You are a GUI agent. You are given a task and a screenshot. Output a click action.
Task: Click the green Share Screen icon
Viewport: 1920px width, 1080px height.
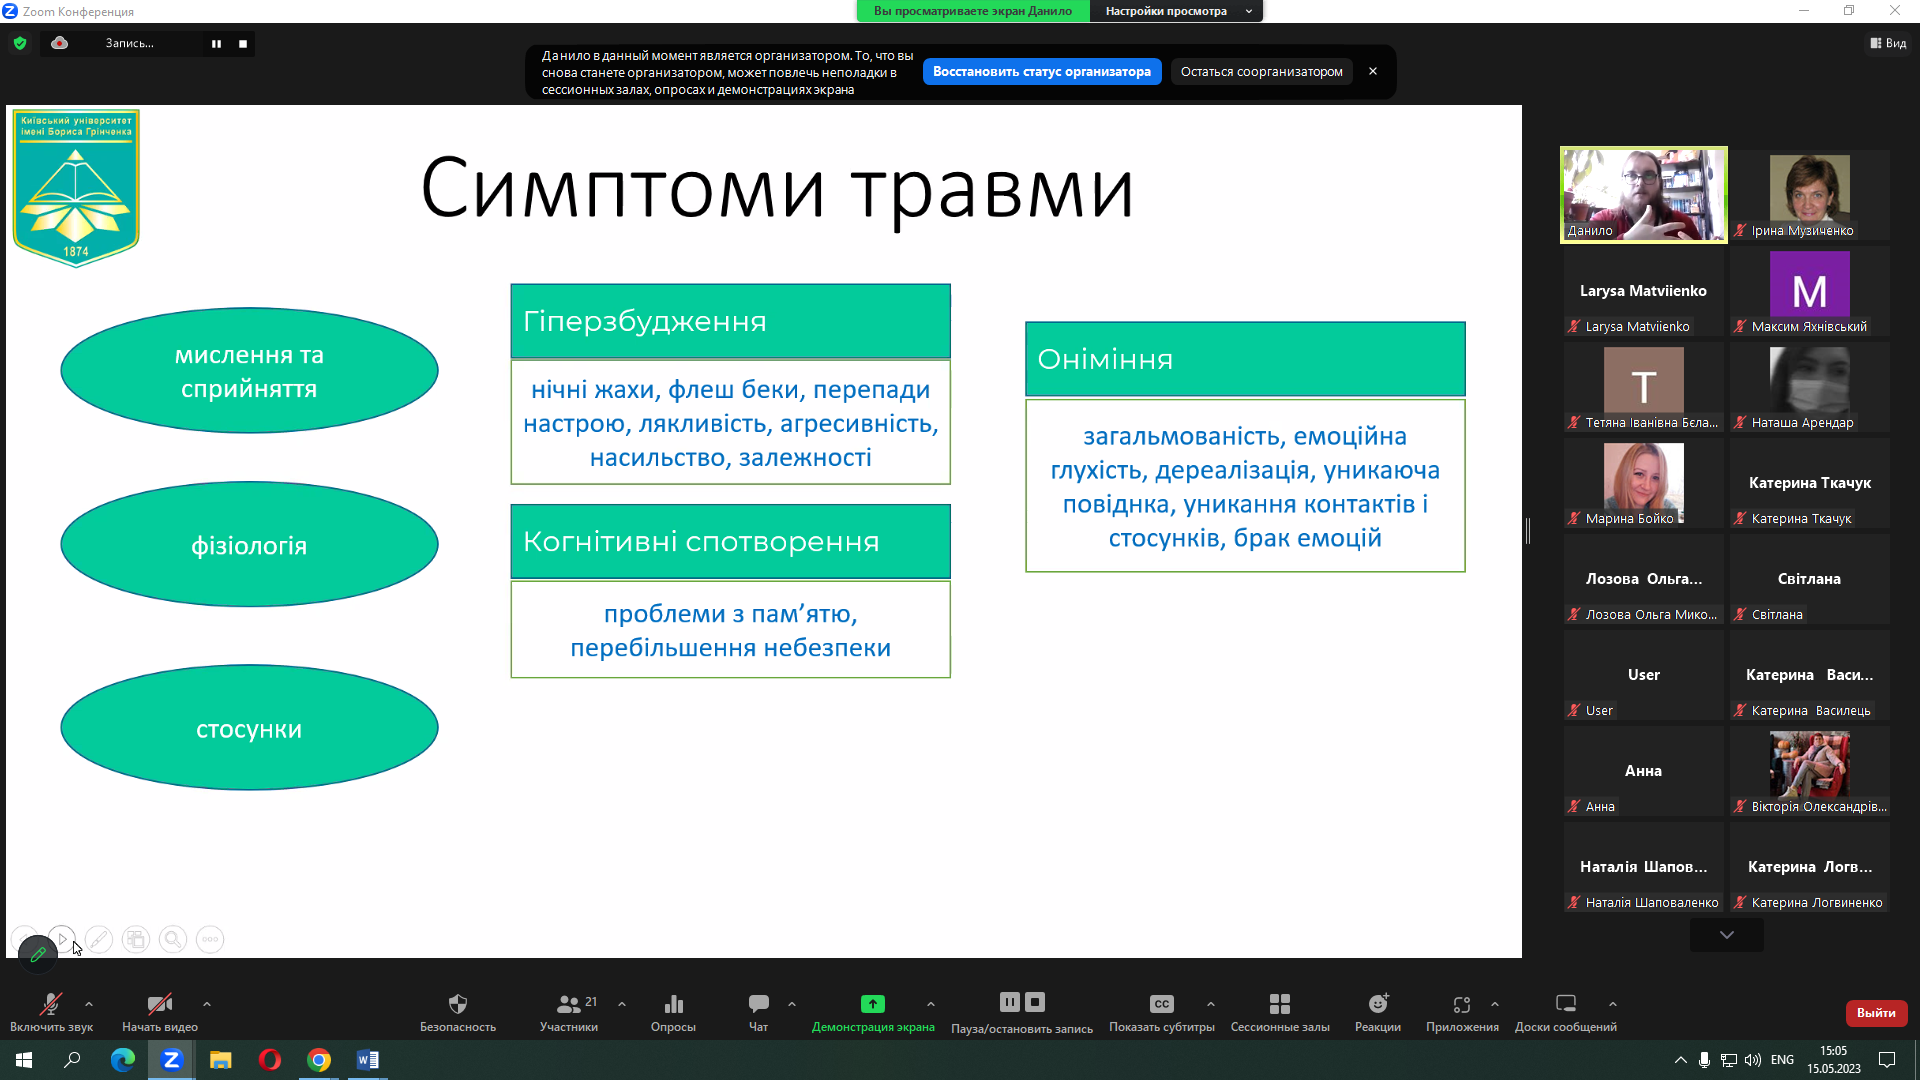(x=873, y=1004)
